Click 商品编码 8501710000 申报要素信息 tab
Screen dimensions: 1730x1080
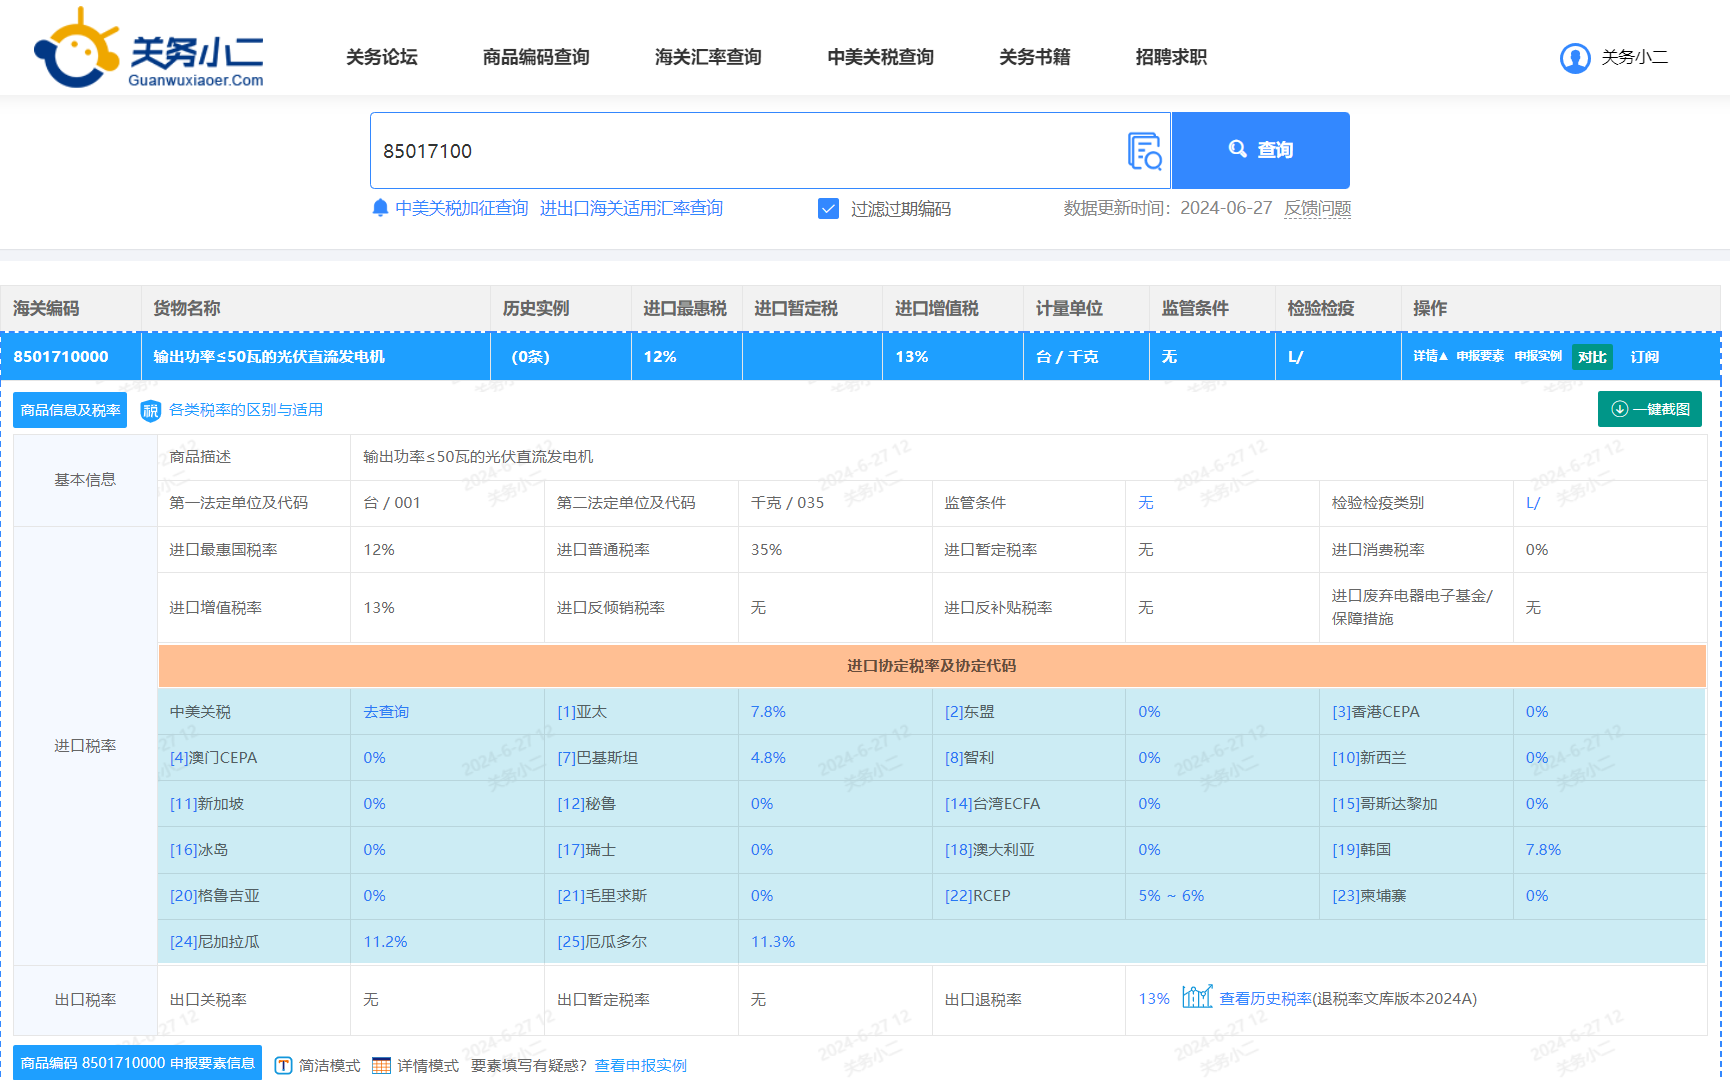pyautogui.click(x=137, y=1063)
